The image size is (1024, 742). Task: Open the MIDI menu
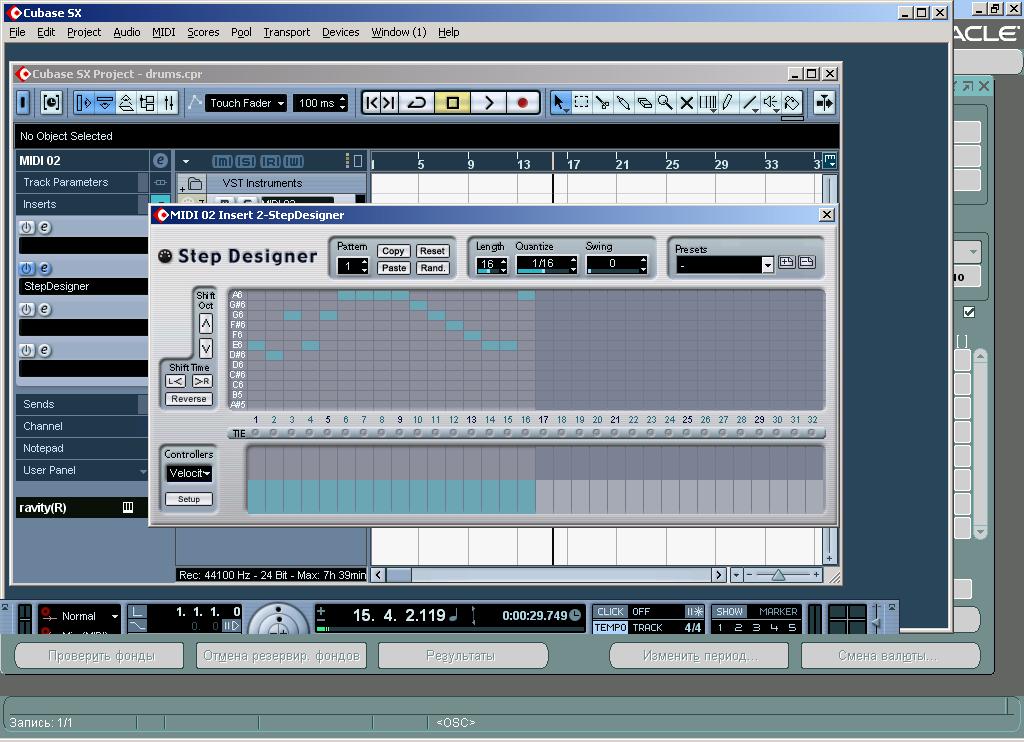tap(163, 32)
